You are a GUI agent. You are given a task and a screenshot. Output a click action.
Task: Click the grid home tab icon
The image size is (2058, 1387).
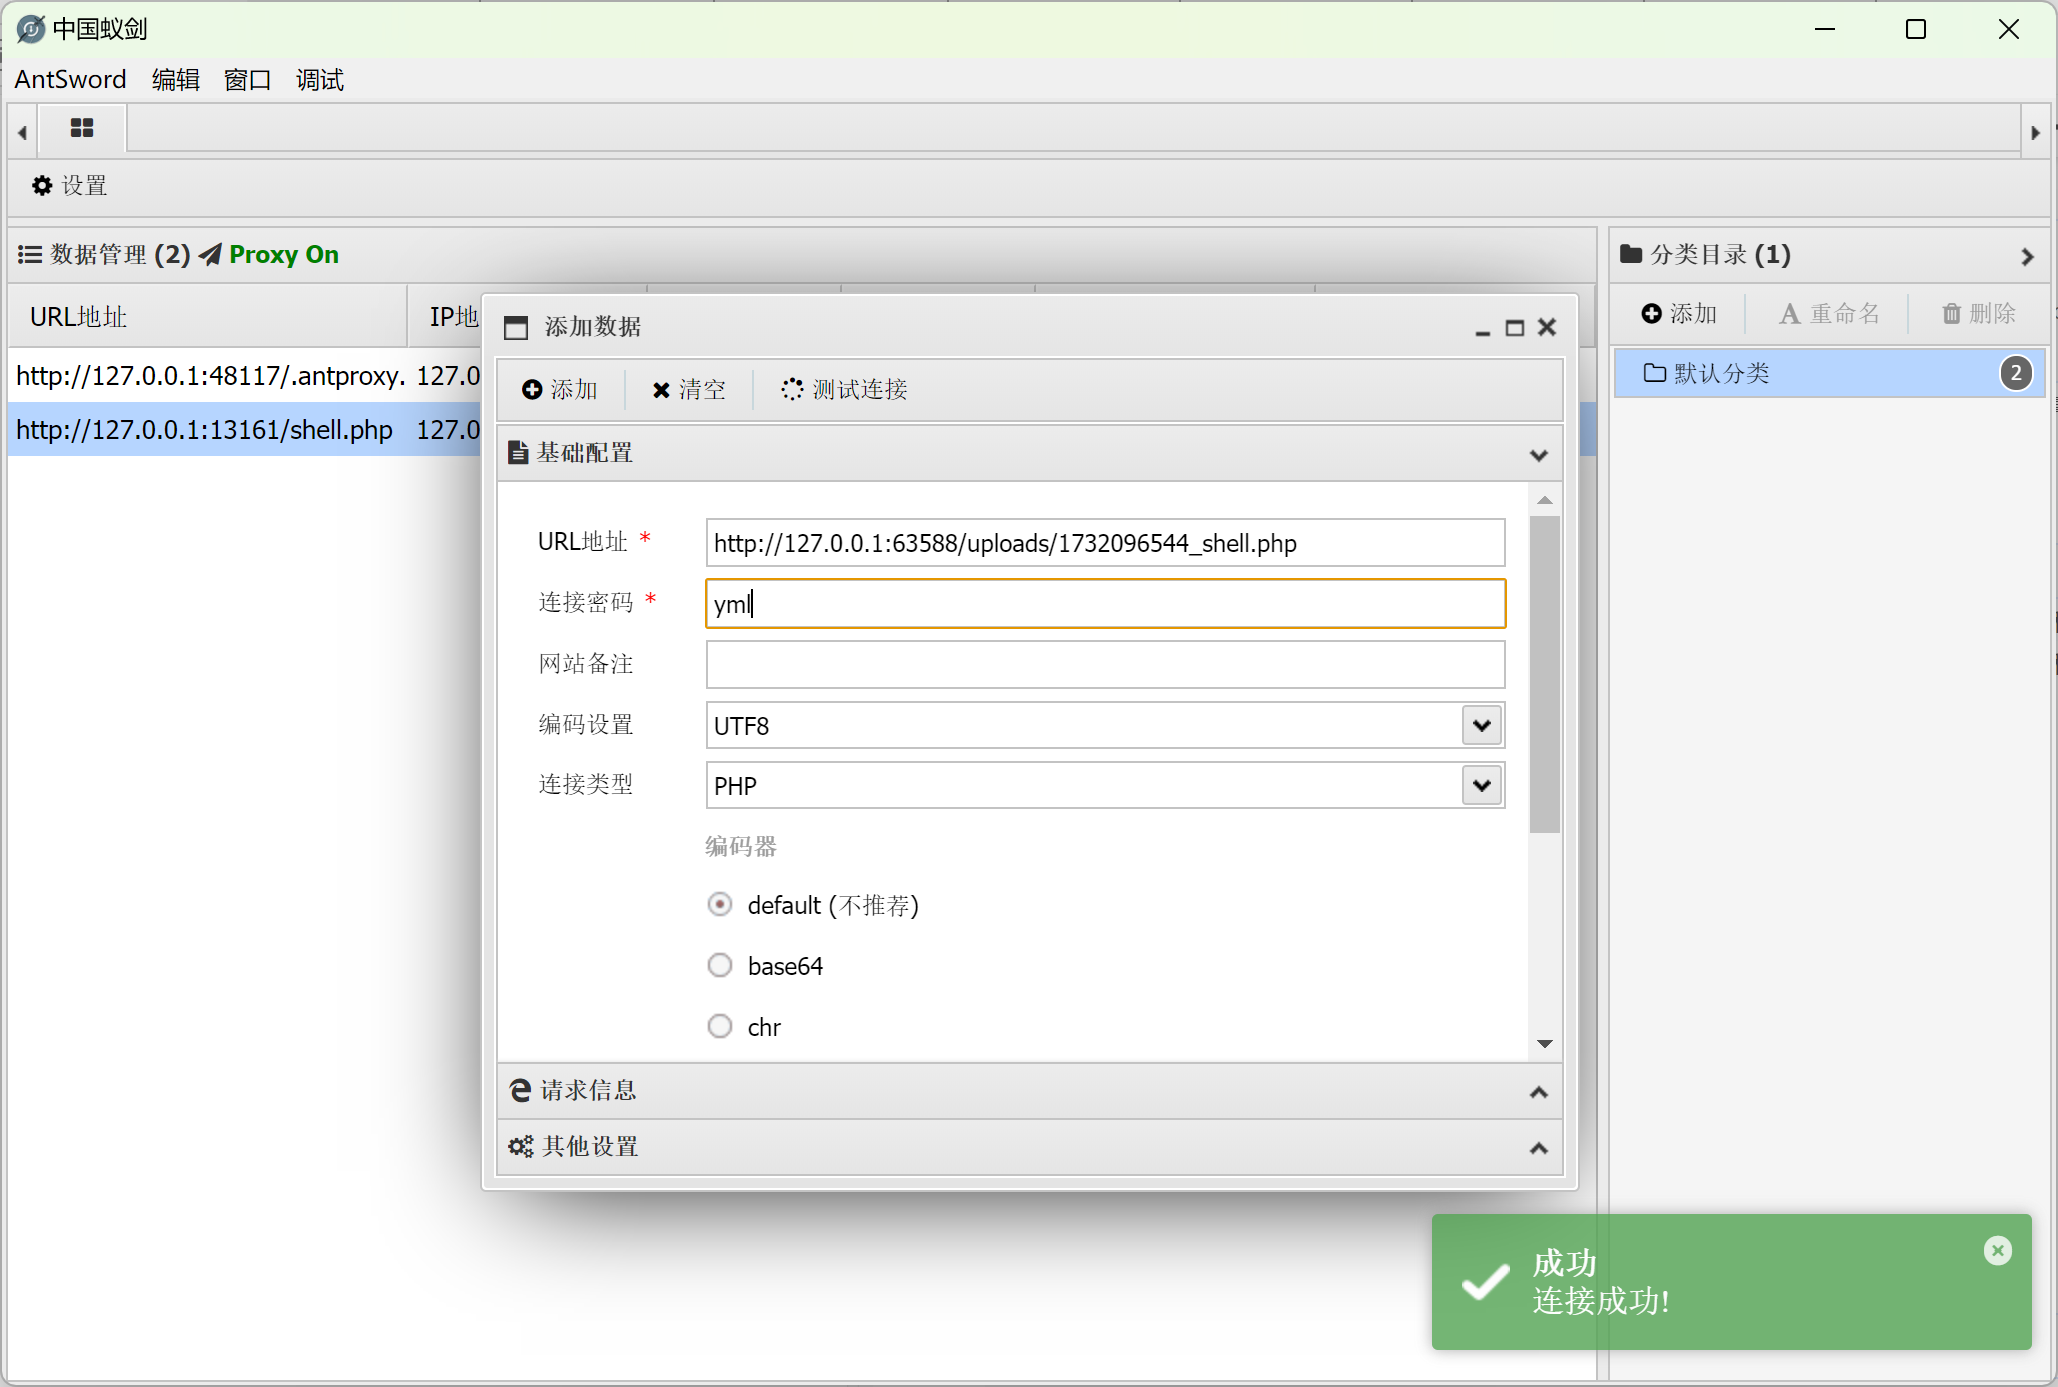(x=82, y=129)
